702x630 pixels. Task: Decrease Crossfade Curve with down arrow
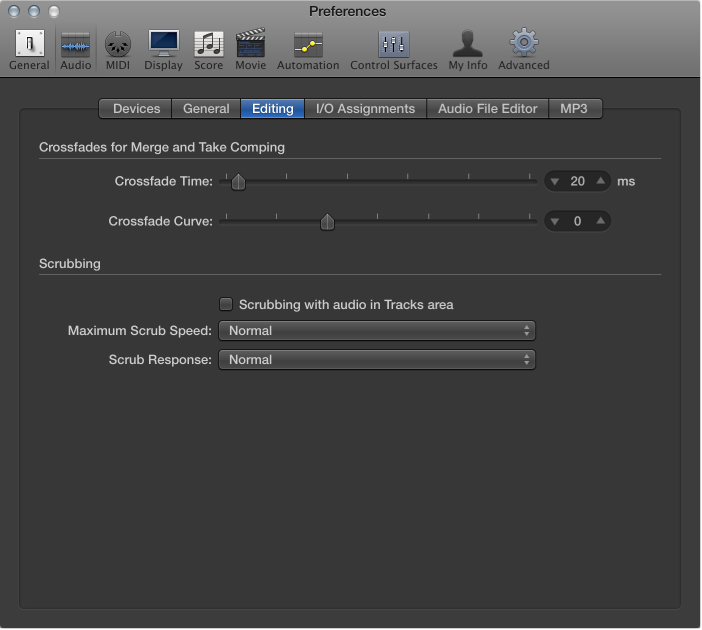(555, 221)
